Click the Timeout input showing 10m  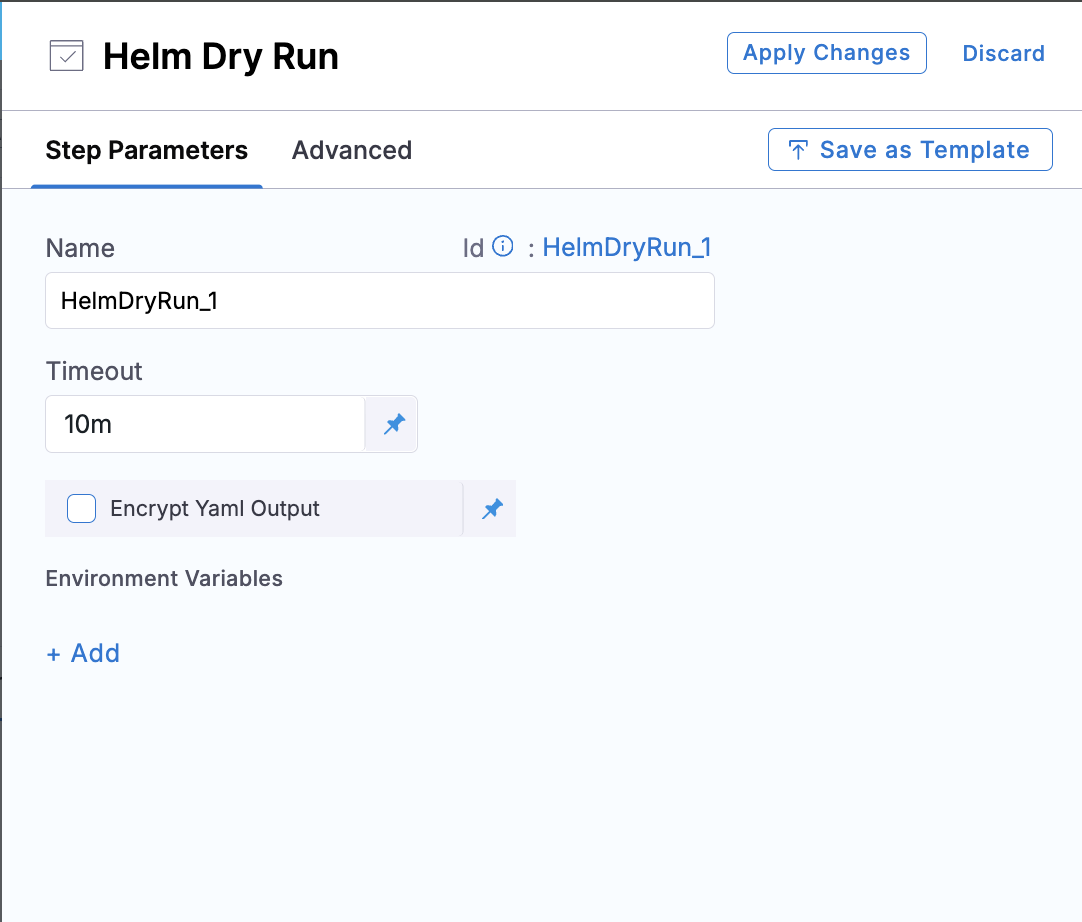click(x=205, y=424)
